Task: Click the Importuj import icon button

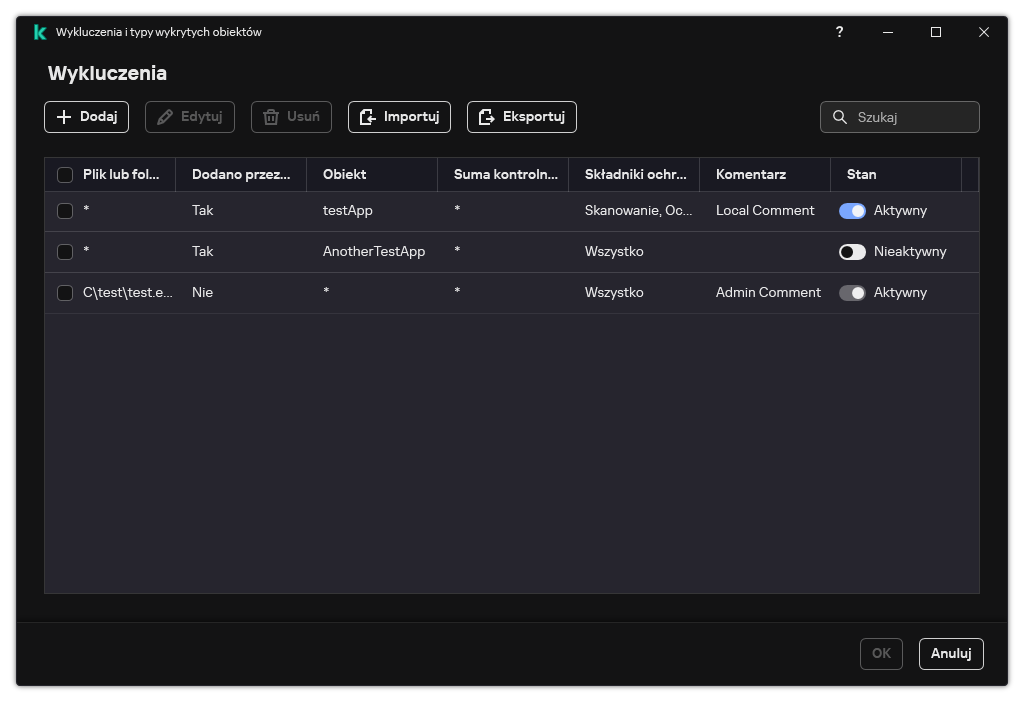Action: coord(399,117)
